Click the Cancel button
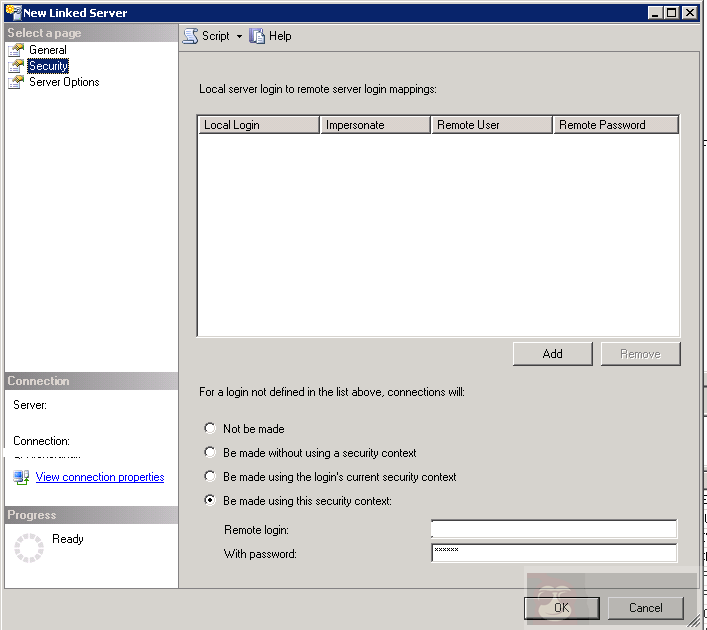This screenshot has height=630, width=707. 646,608
